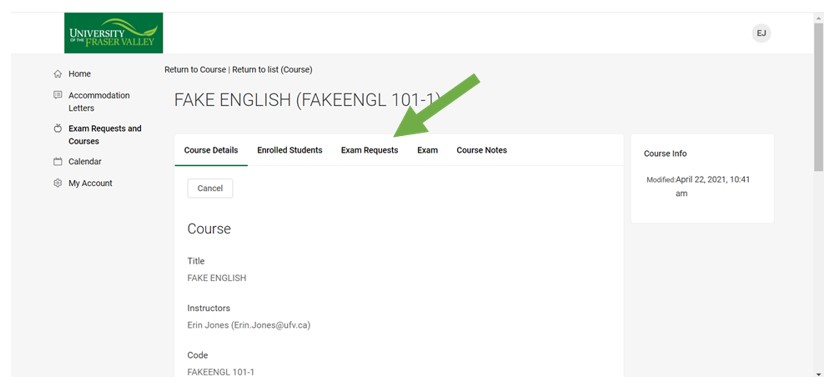
Task: Open Accommodation Letters page
Action: tap(99, 102)
